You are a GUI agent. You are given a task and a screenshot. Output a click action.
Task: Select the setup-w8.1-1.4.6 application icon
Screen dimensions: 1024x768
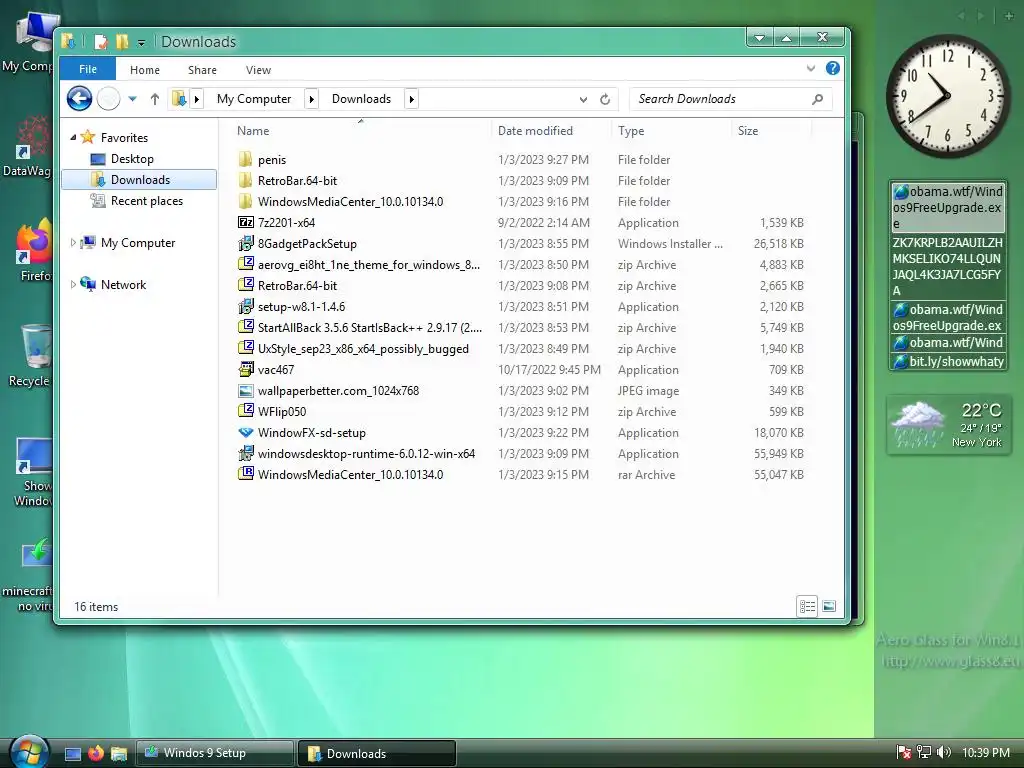(246, 306)
